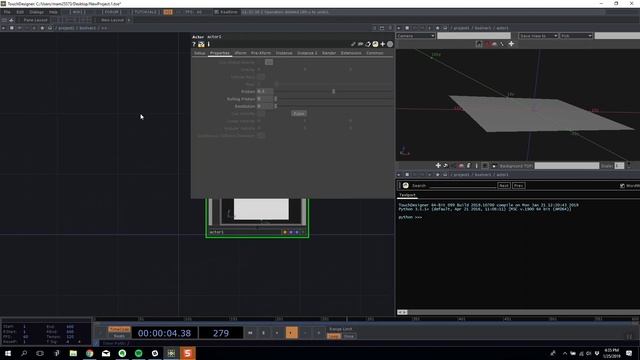
Task: Show operator info via the i icon
Action: (209, 44)
